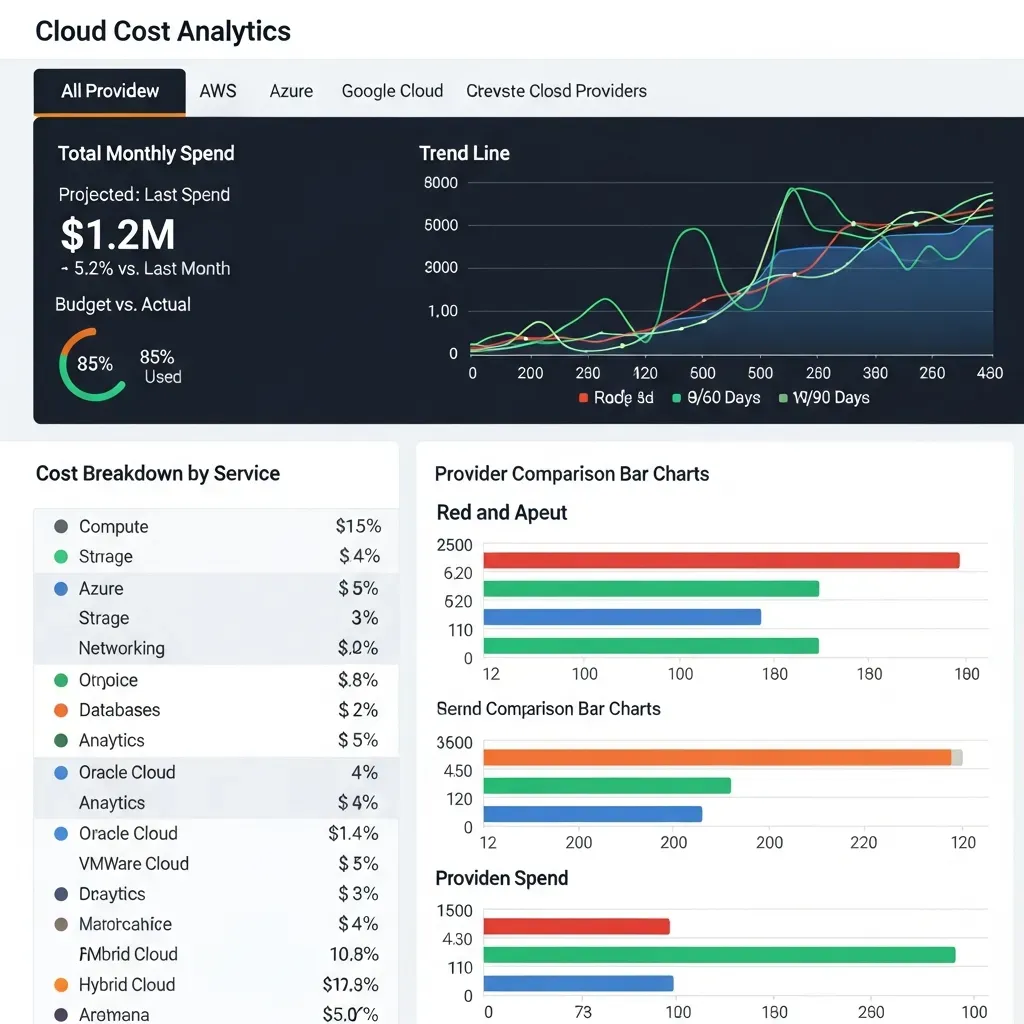Click the blue bar in Providen Spend chart
The image size is (1024, 1024).
click(x=579, y=984)
